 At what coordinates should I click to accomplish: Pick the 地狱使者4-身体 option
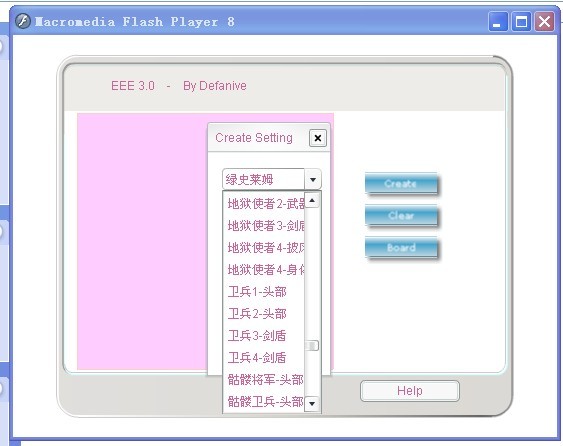(x=264, y=269)
